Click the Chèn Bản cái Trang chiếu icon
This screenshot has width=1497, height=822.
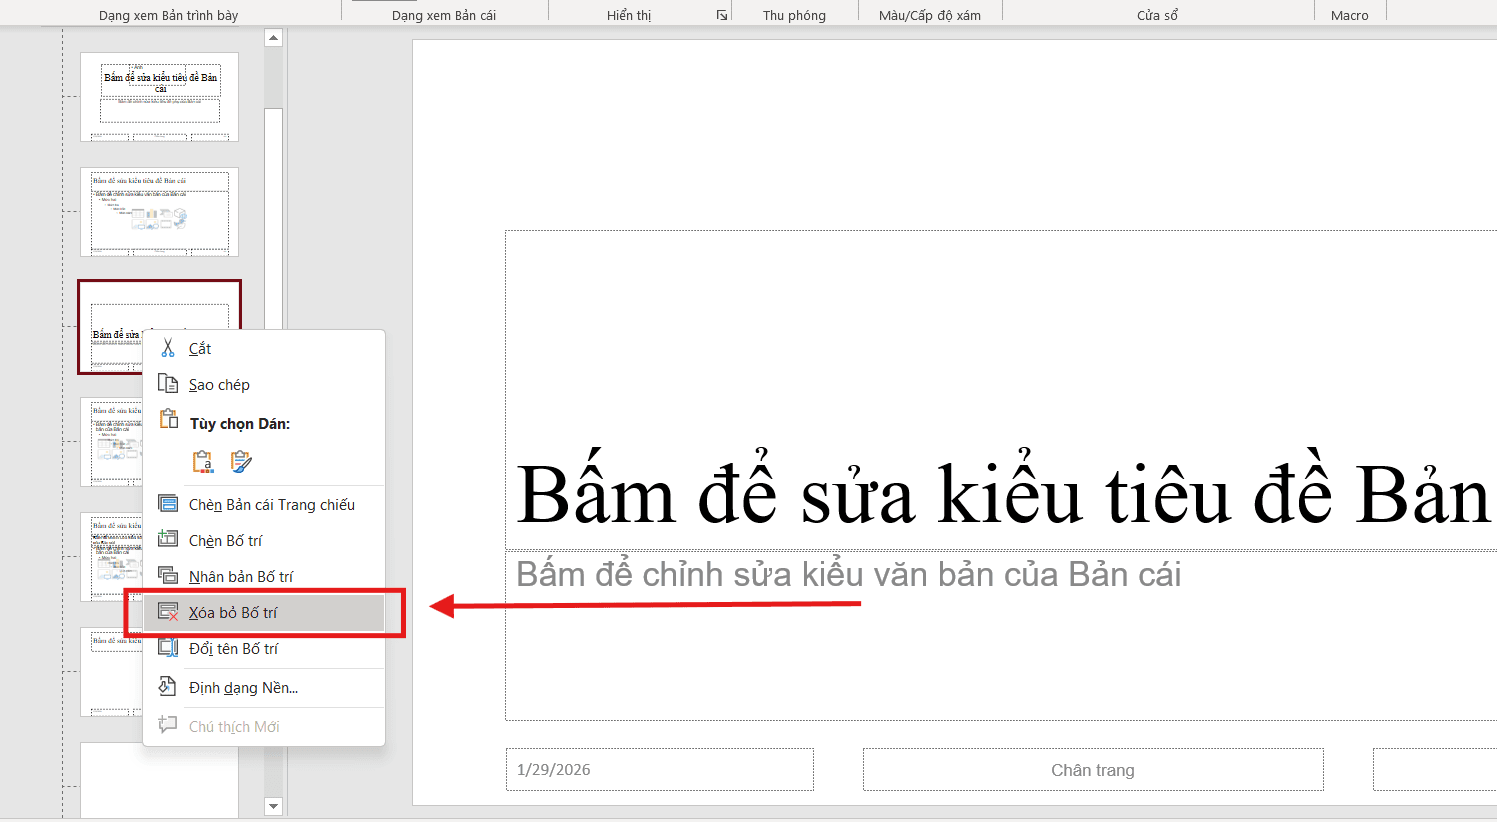click(168, 504)
